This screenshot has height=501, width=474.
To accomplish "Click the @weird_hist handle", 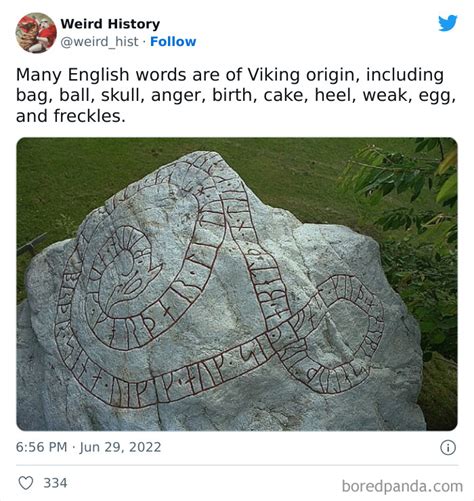I will coord(99,42).
